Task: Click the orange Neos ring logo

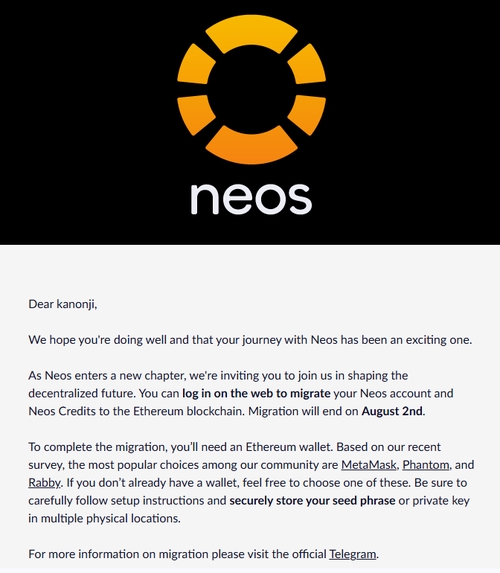Action: point(251,89)
